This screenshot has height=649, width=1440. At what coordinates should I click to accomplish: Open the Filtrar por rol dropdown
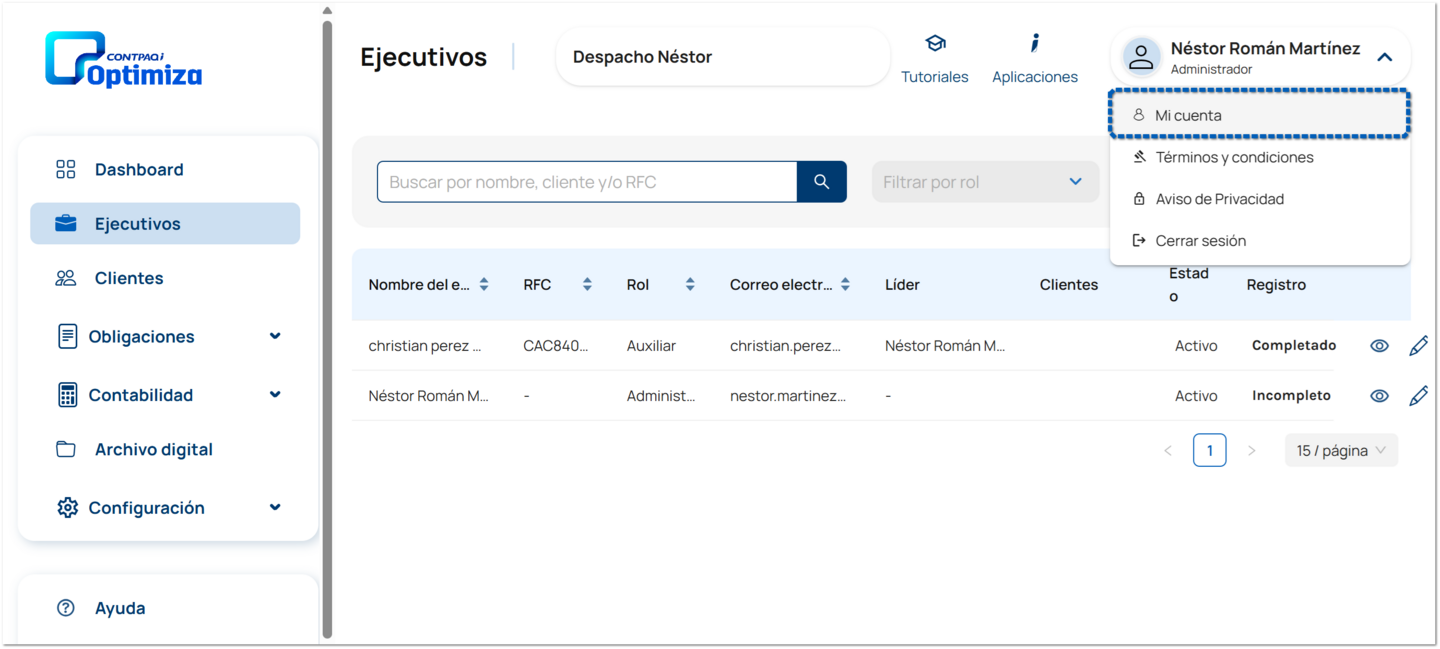(984, 182)
